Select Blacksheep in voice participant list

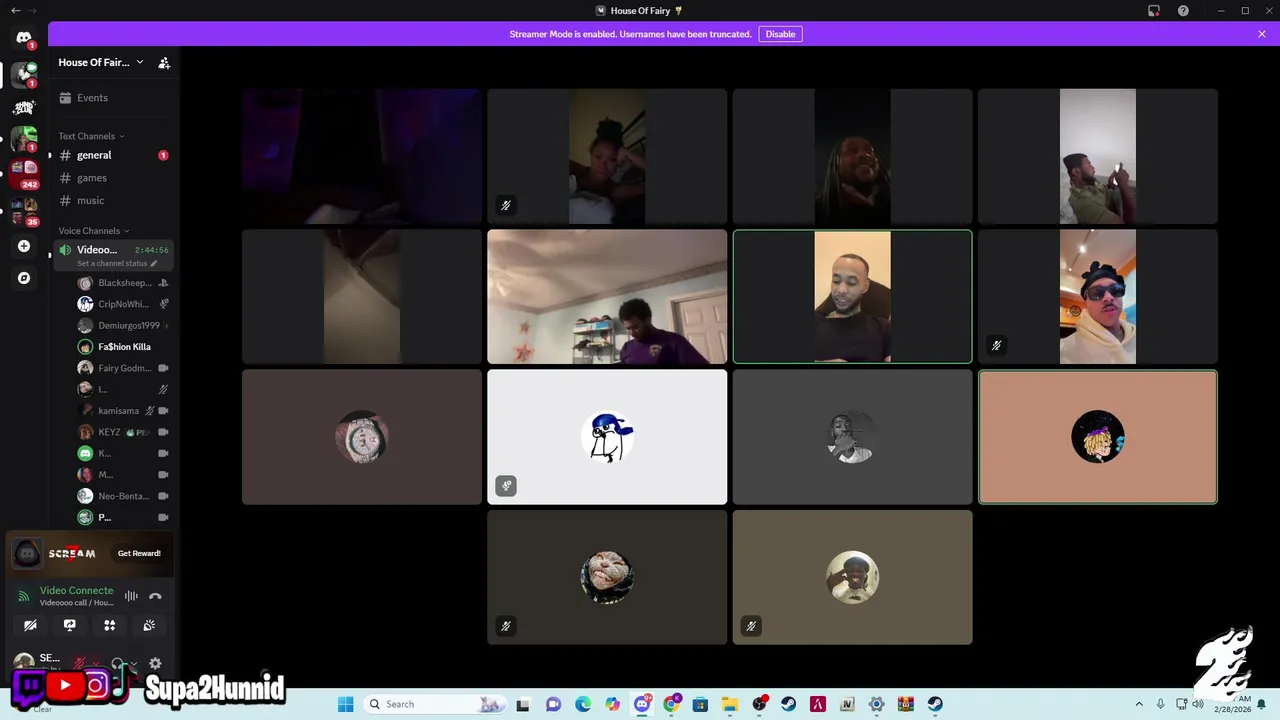pyautogui.click(x=123, y=283)
